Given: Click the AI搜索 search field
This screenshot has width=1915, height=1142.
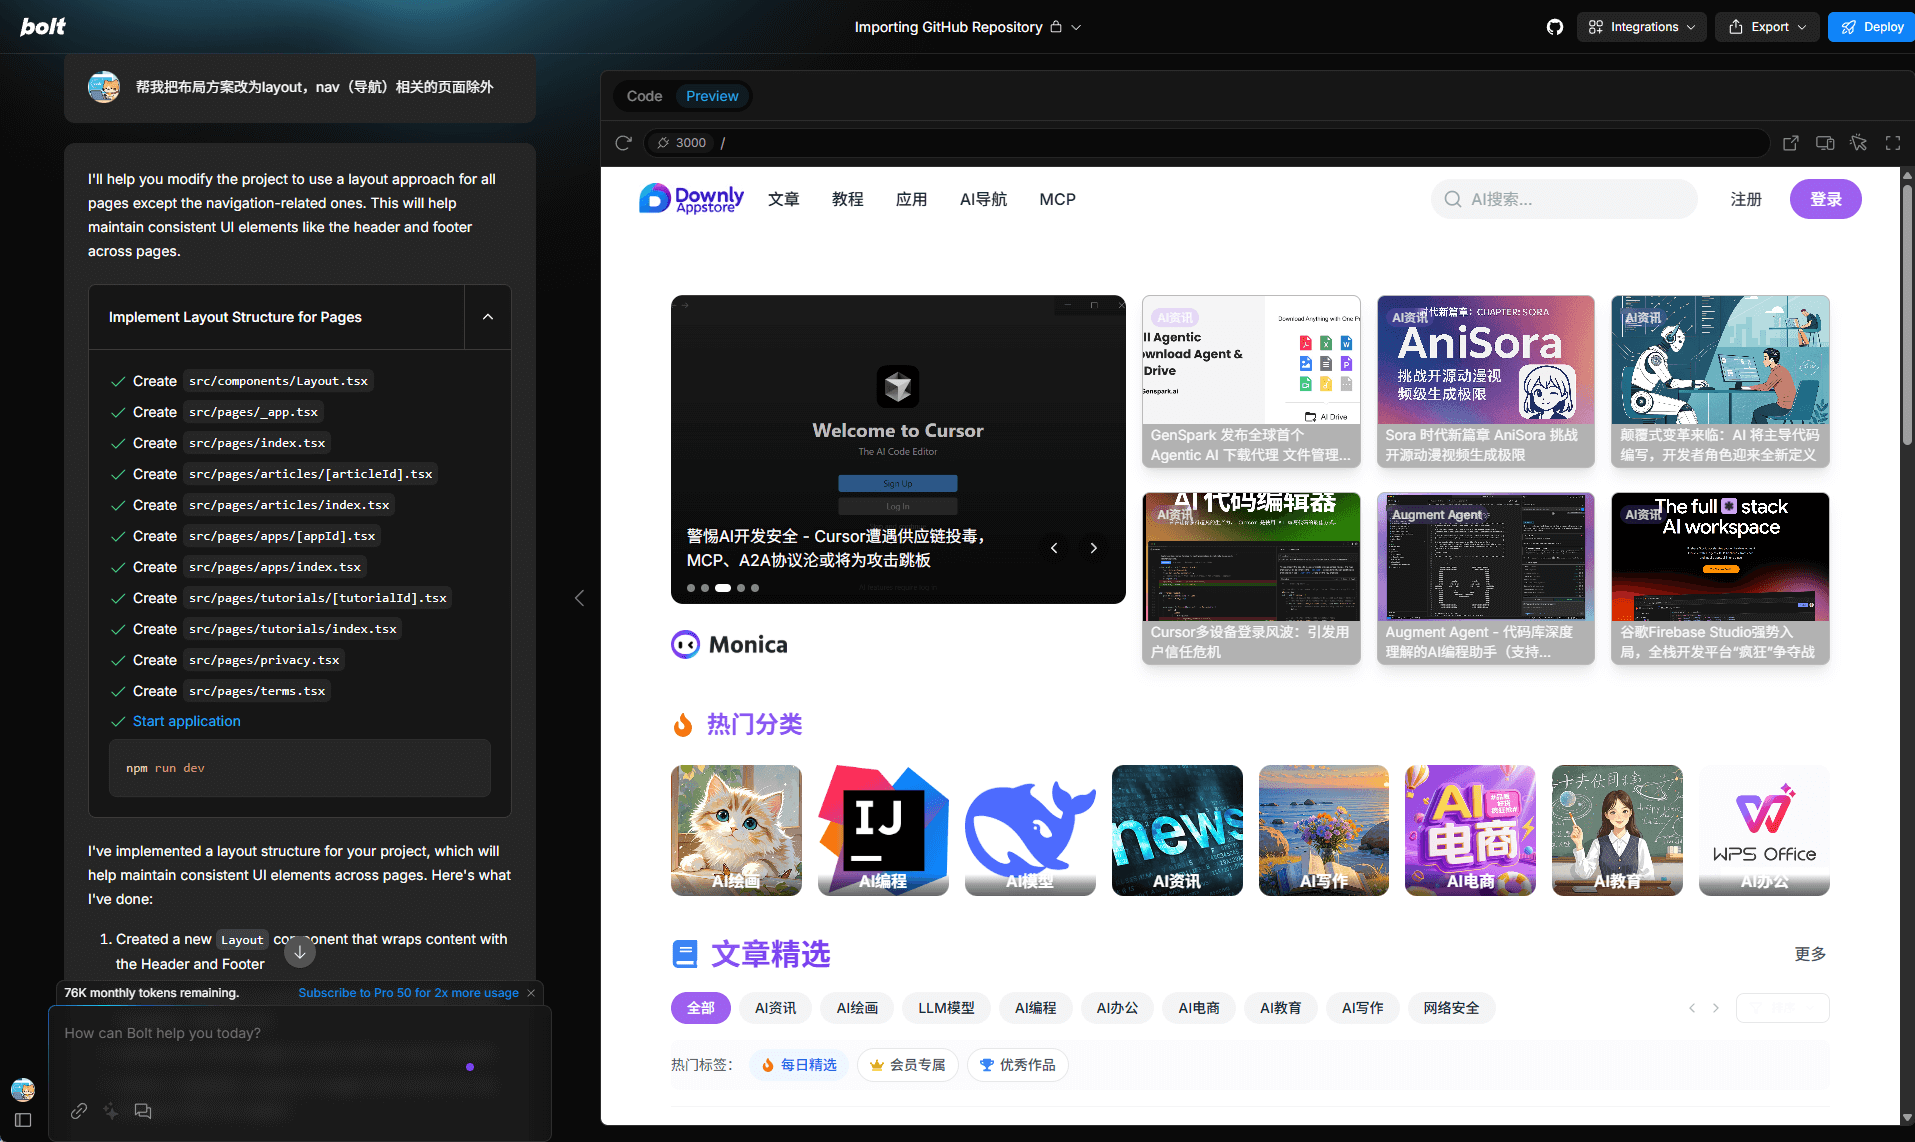Looking at the screenshot, I should coord(1564,199).
